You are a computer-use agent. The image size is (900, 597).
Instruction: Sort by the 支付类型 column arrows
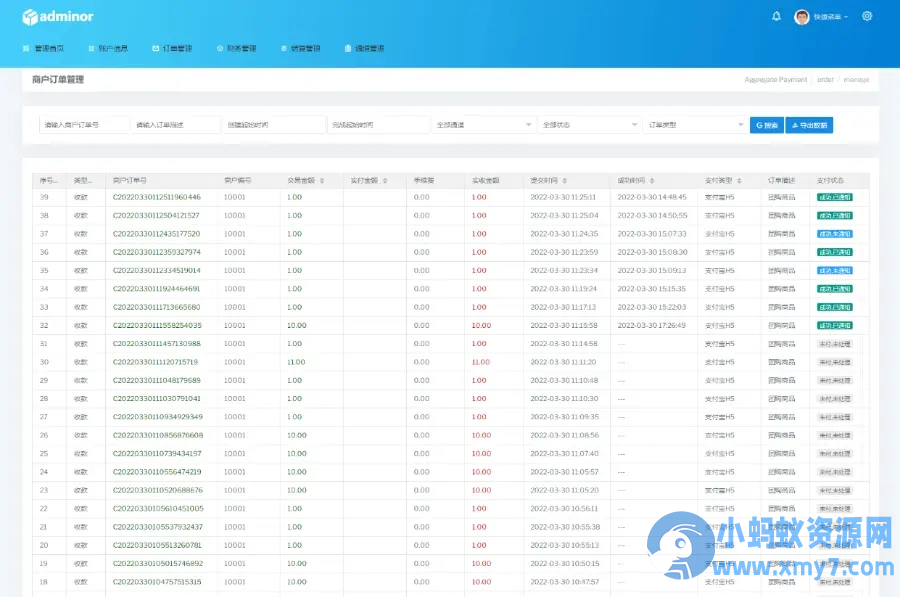click(x=739, y=180)
